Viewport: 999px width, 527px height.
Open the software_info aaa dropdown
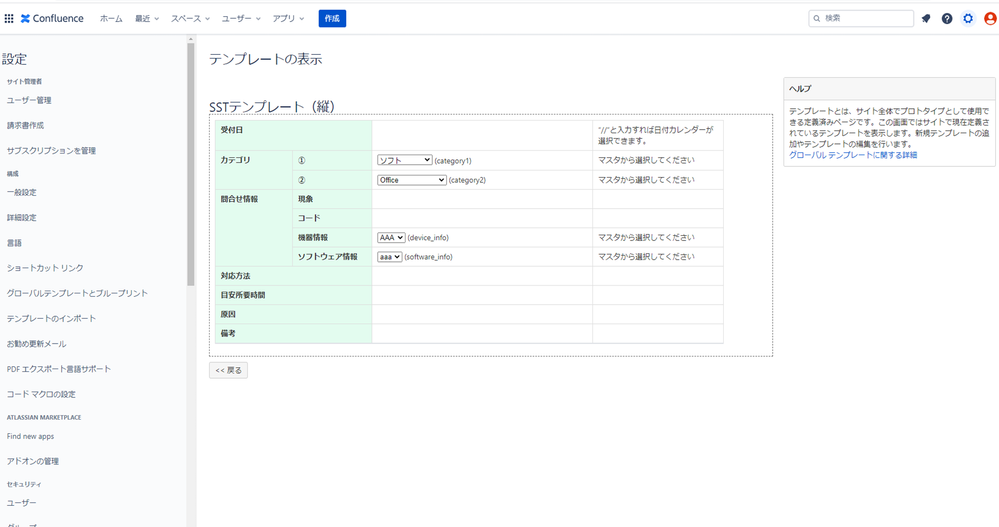click(389, 257)
